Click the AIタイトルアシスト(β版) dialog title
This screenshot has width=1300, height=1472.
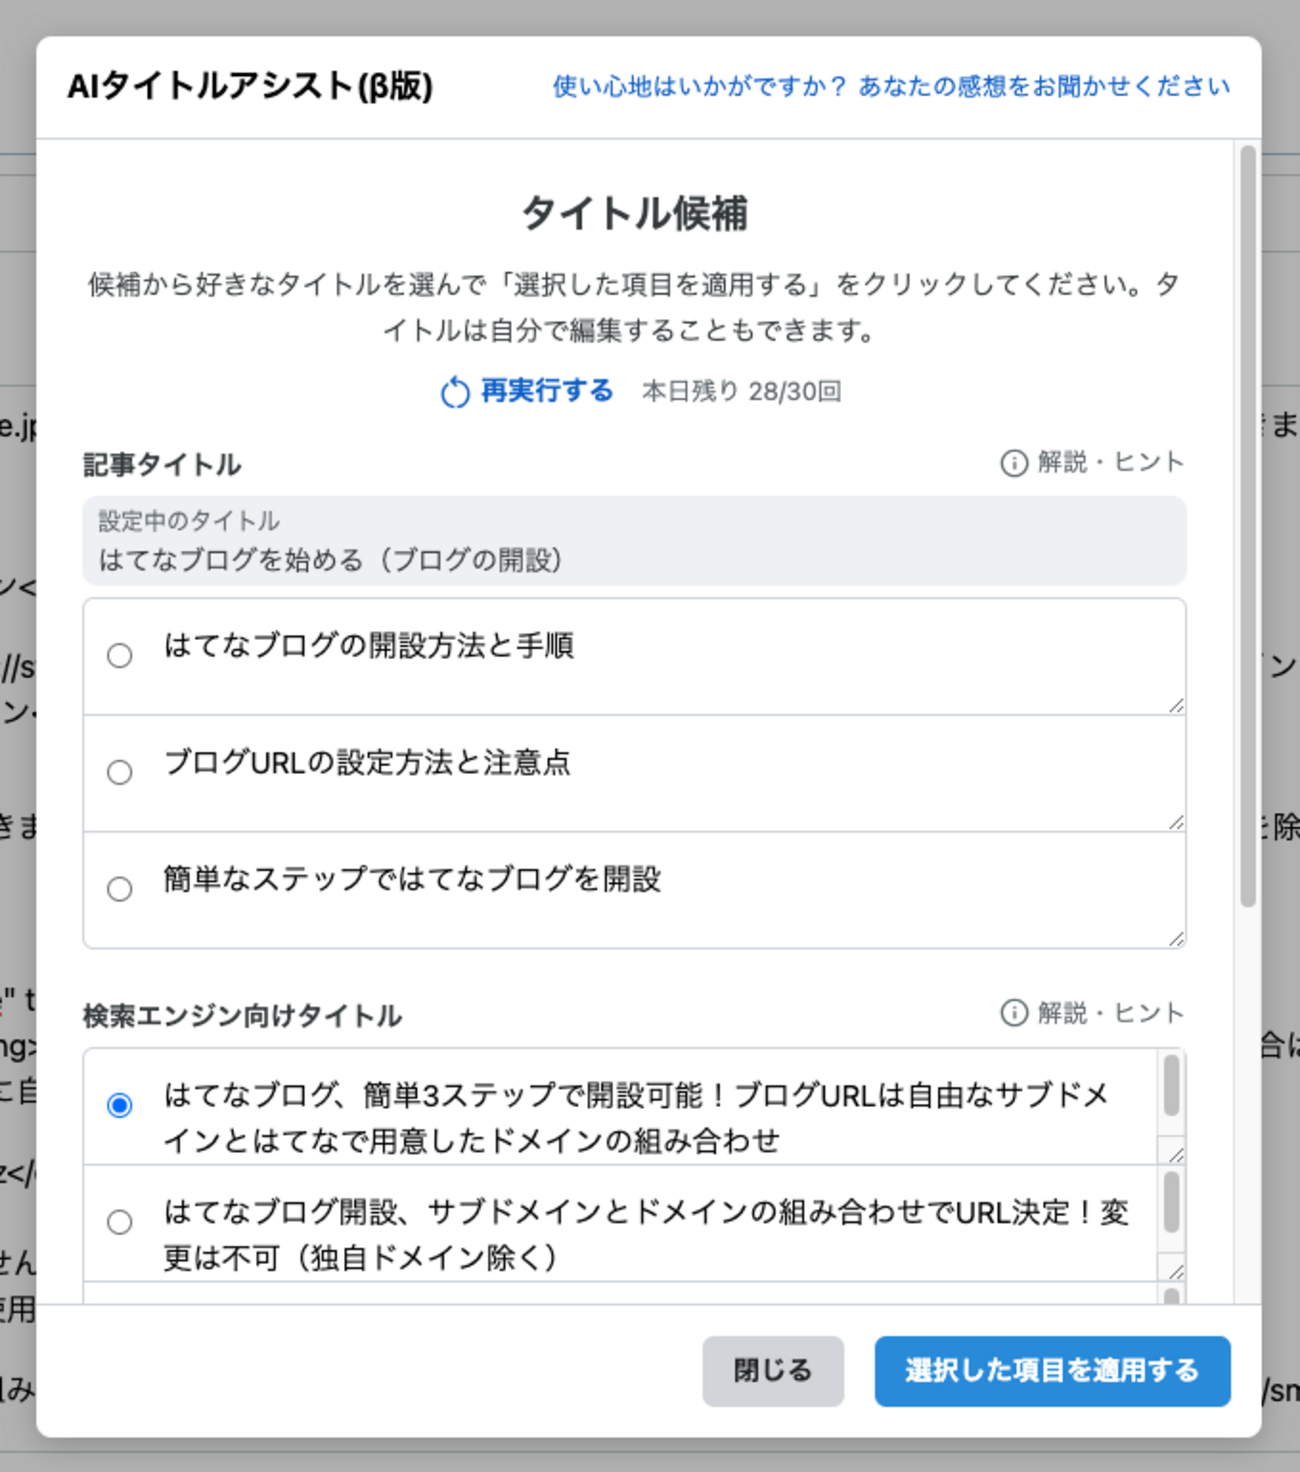click(250, 86)
